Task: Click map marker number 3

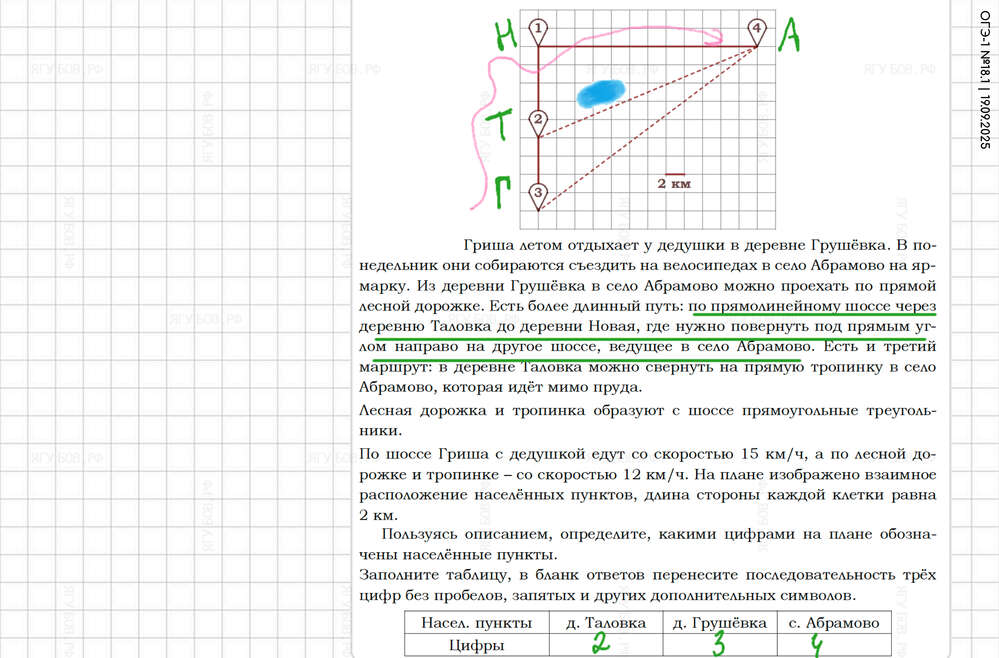Action: coord(539,193)
